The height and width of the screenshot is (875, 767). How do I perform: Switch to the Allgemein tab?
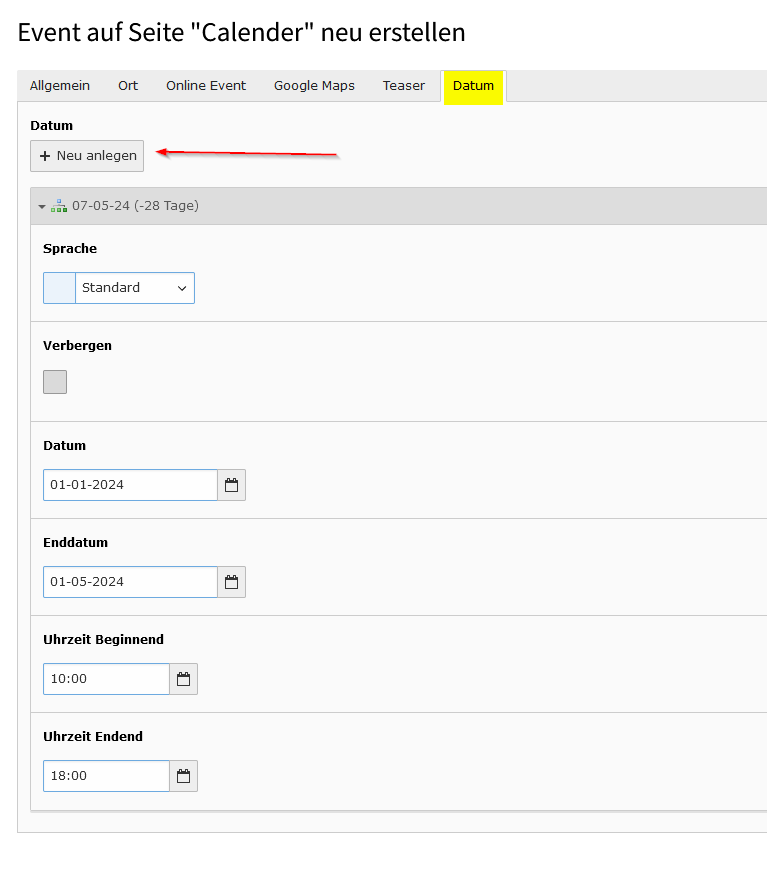tap(60, 85)
